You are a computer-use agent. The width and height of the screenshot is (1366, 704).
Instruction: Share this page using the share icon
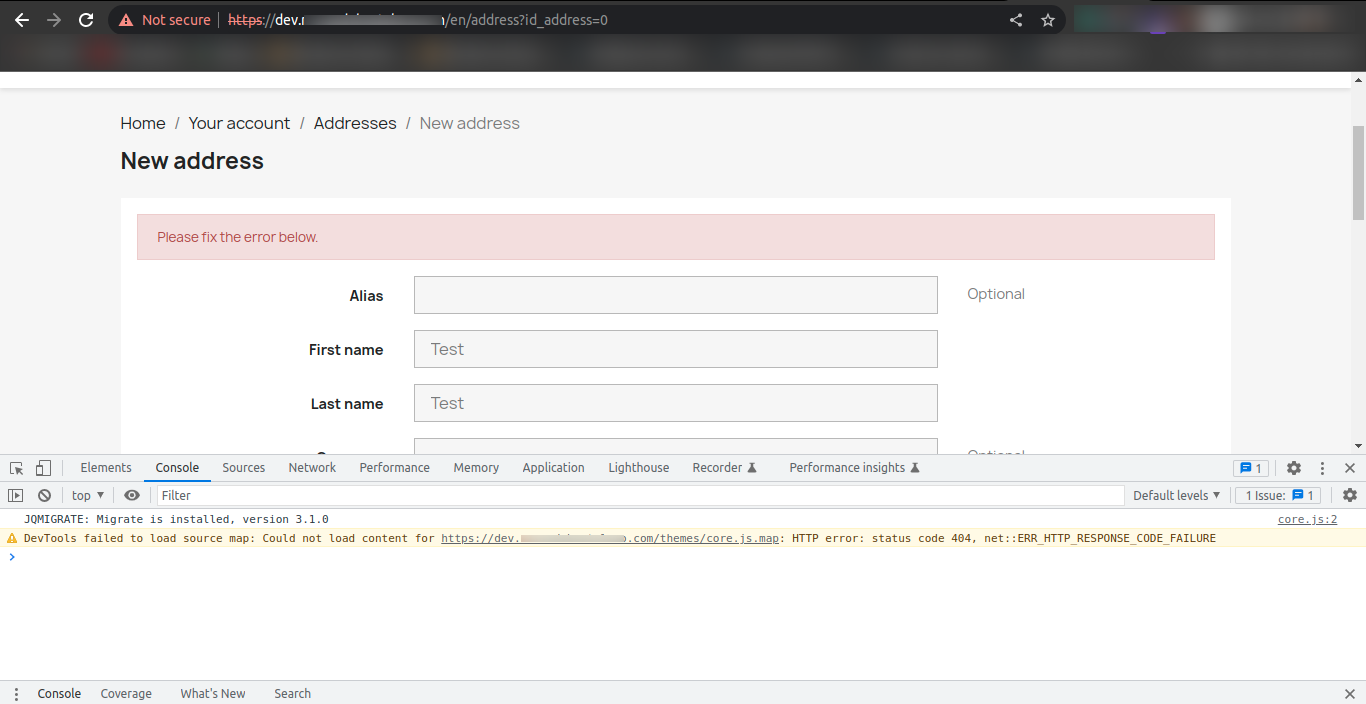(1016, 20)
